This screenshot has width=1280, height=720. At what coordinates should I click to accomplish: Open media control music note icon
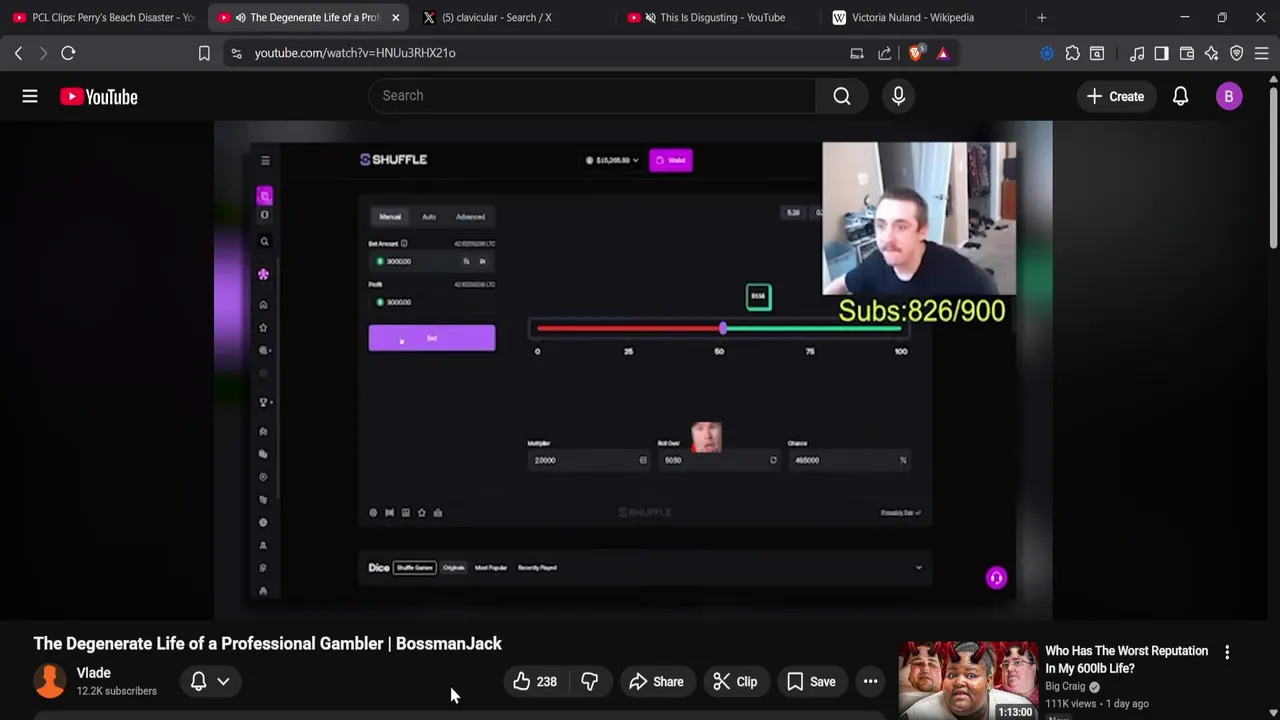click(x=1137, y=53)
